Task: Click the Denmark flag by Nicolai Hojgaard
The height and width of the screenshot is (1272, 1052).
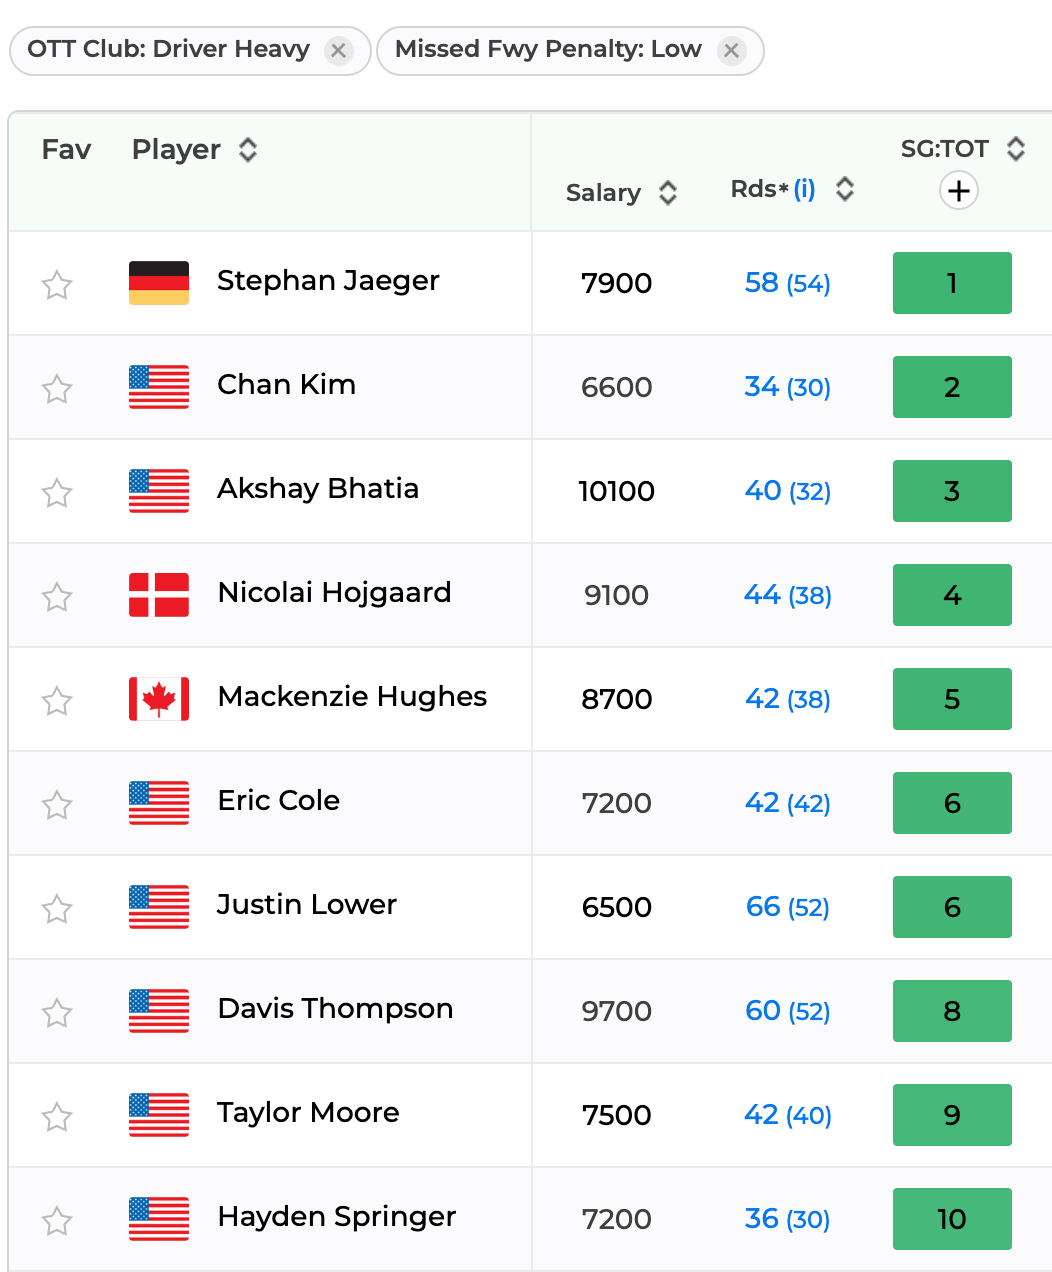Action: (159, 595)
